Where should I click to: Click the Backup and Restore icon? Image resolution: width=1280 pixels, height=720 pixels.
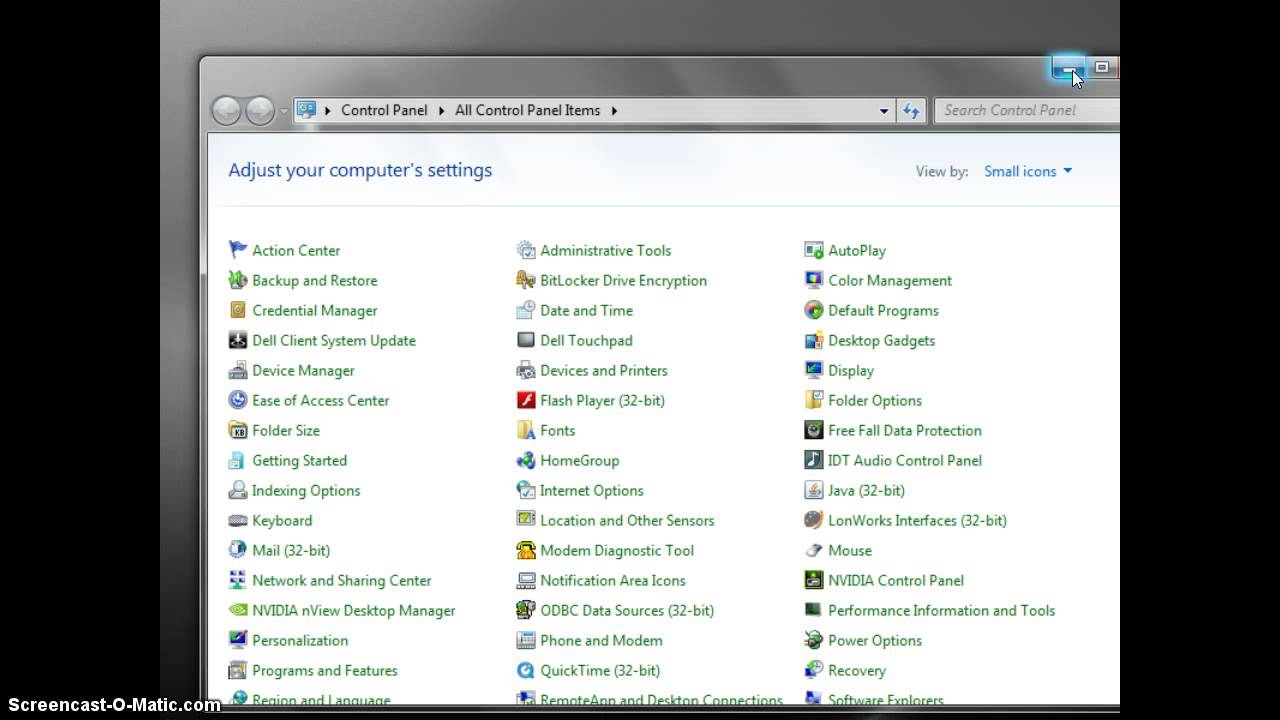click(x=237, y=280)
